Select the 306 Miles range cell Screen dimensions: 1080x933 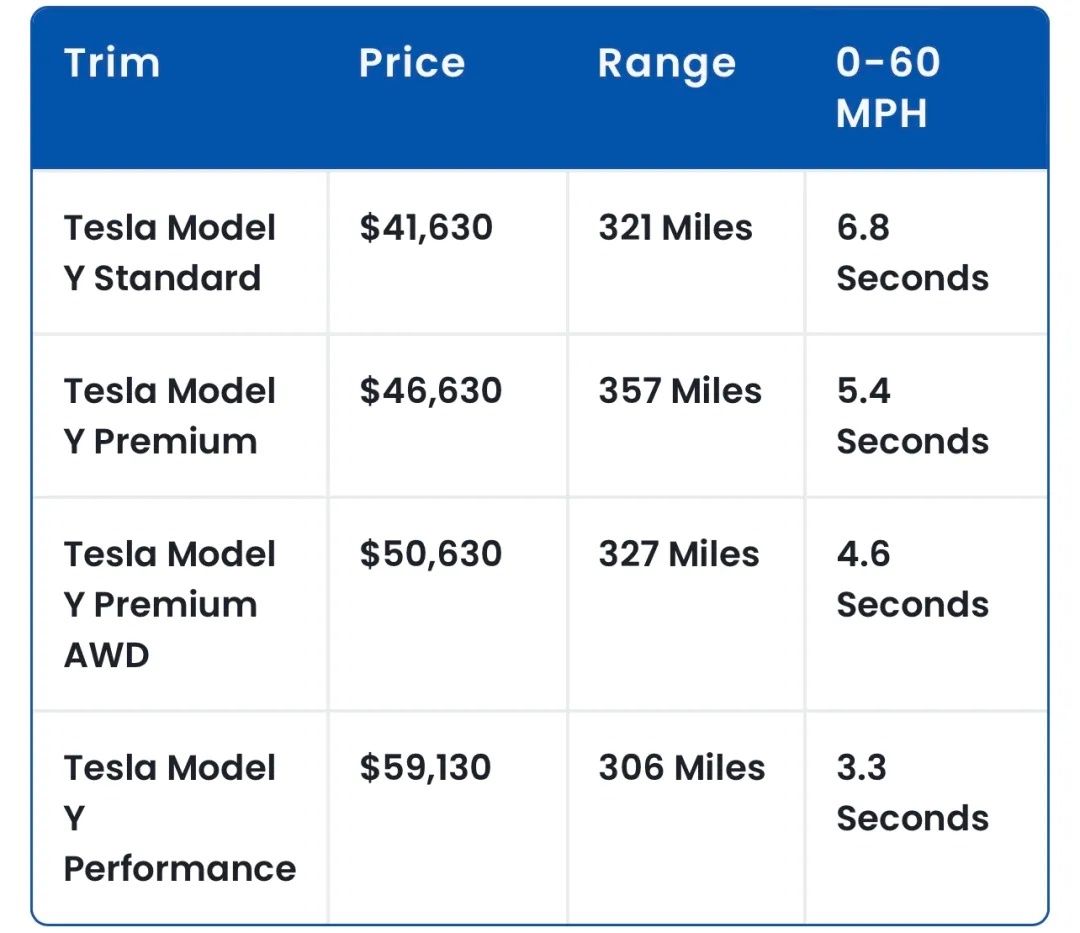[681, 768]
